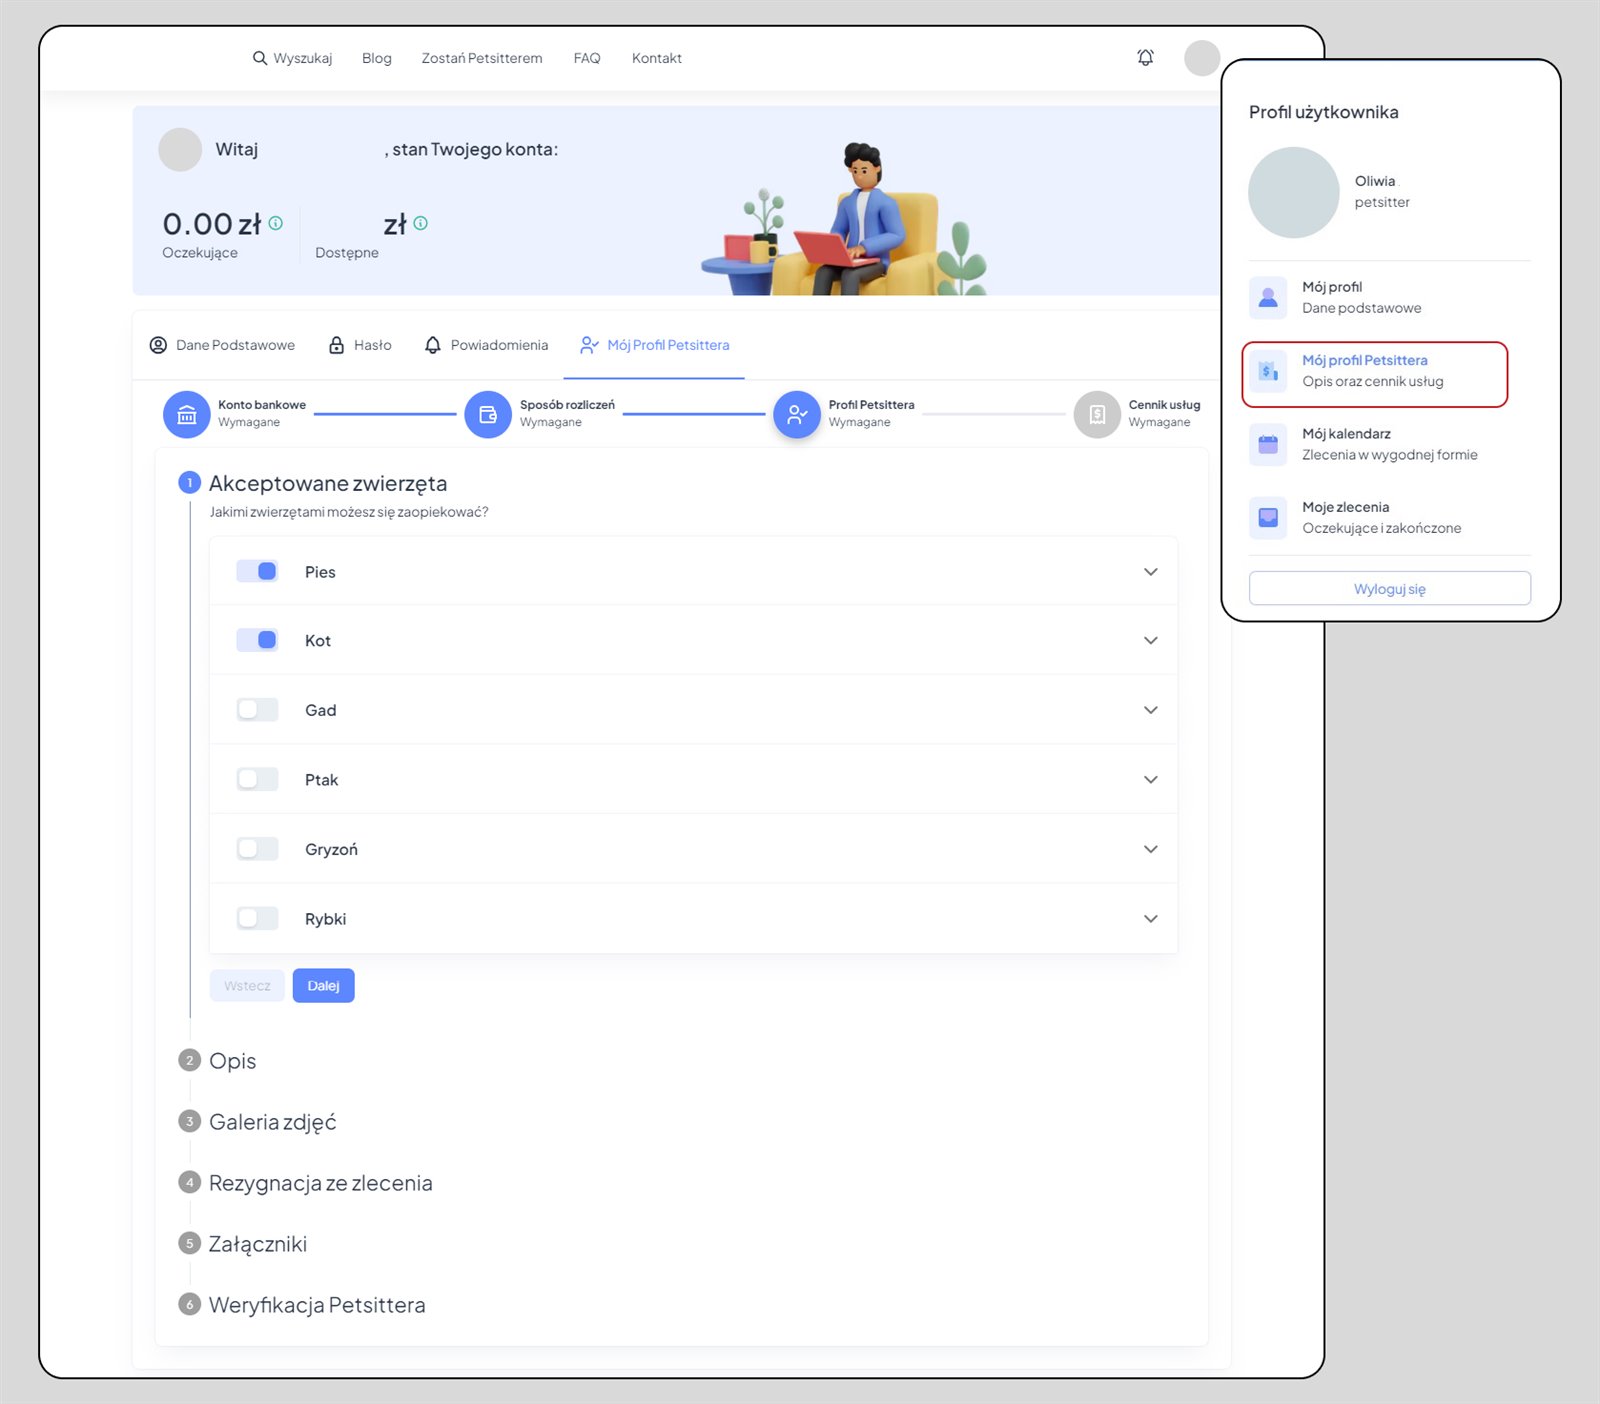Screen dimensions: 1600x1404
Task: Click the Cennik usług step icon
Action: coord(1096,414)
